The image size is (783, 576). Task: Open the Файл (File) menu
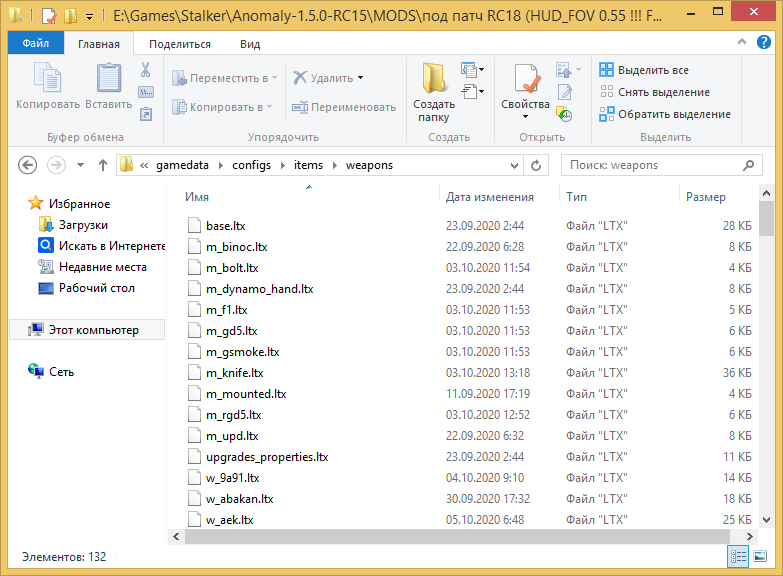(x=36, y=44)
